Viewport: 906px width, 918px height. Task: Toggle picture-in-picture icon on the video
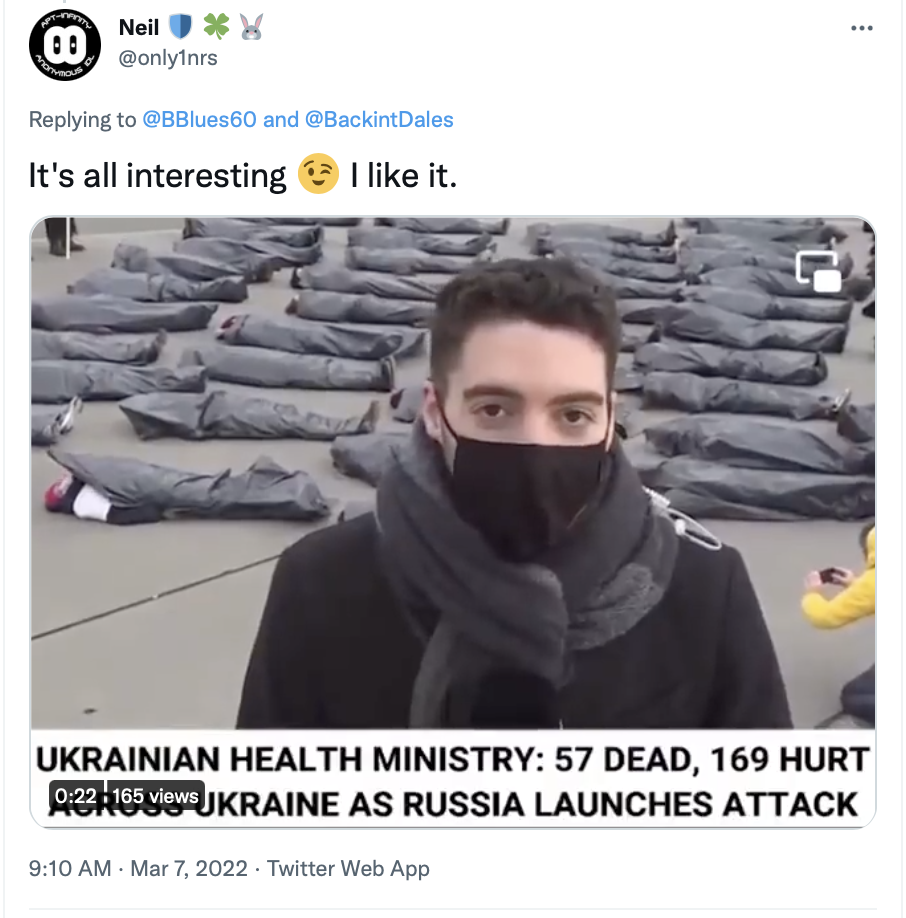pos(818,271)
